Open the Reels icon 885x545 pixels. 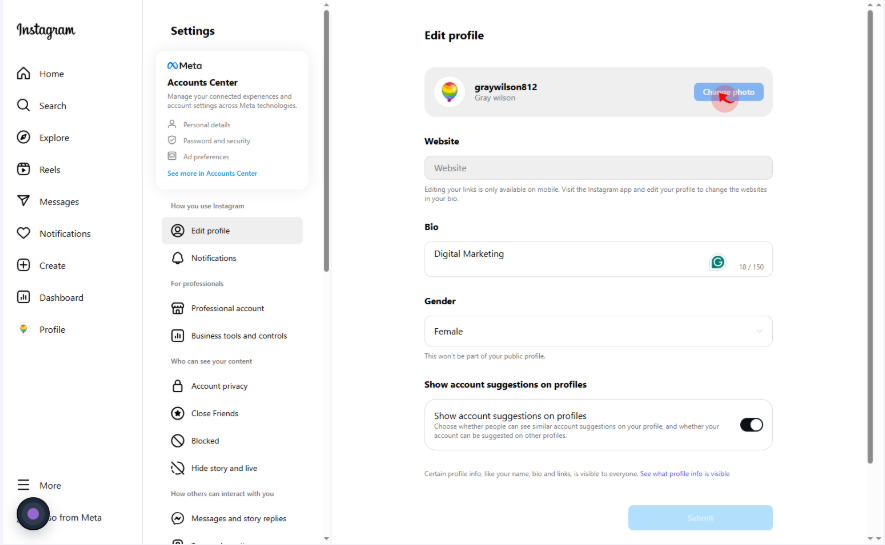23,169
